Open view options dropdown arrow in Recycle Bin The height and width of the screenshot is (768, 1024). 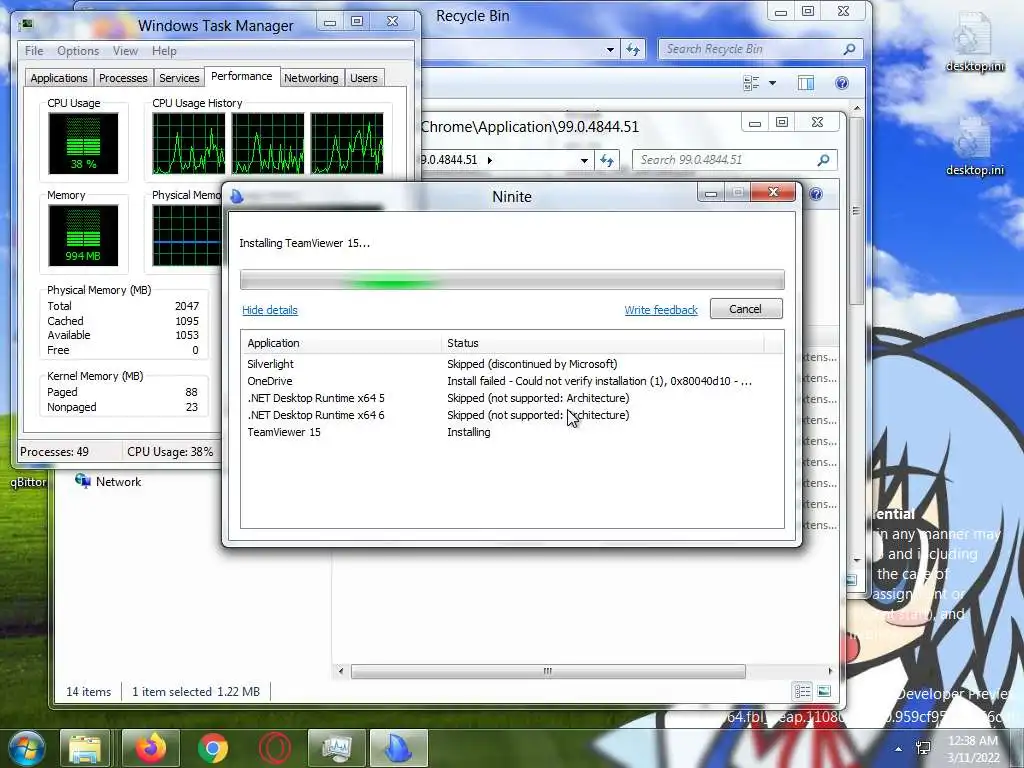[773, 83]
